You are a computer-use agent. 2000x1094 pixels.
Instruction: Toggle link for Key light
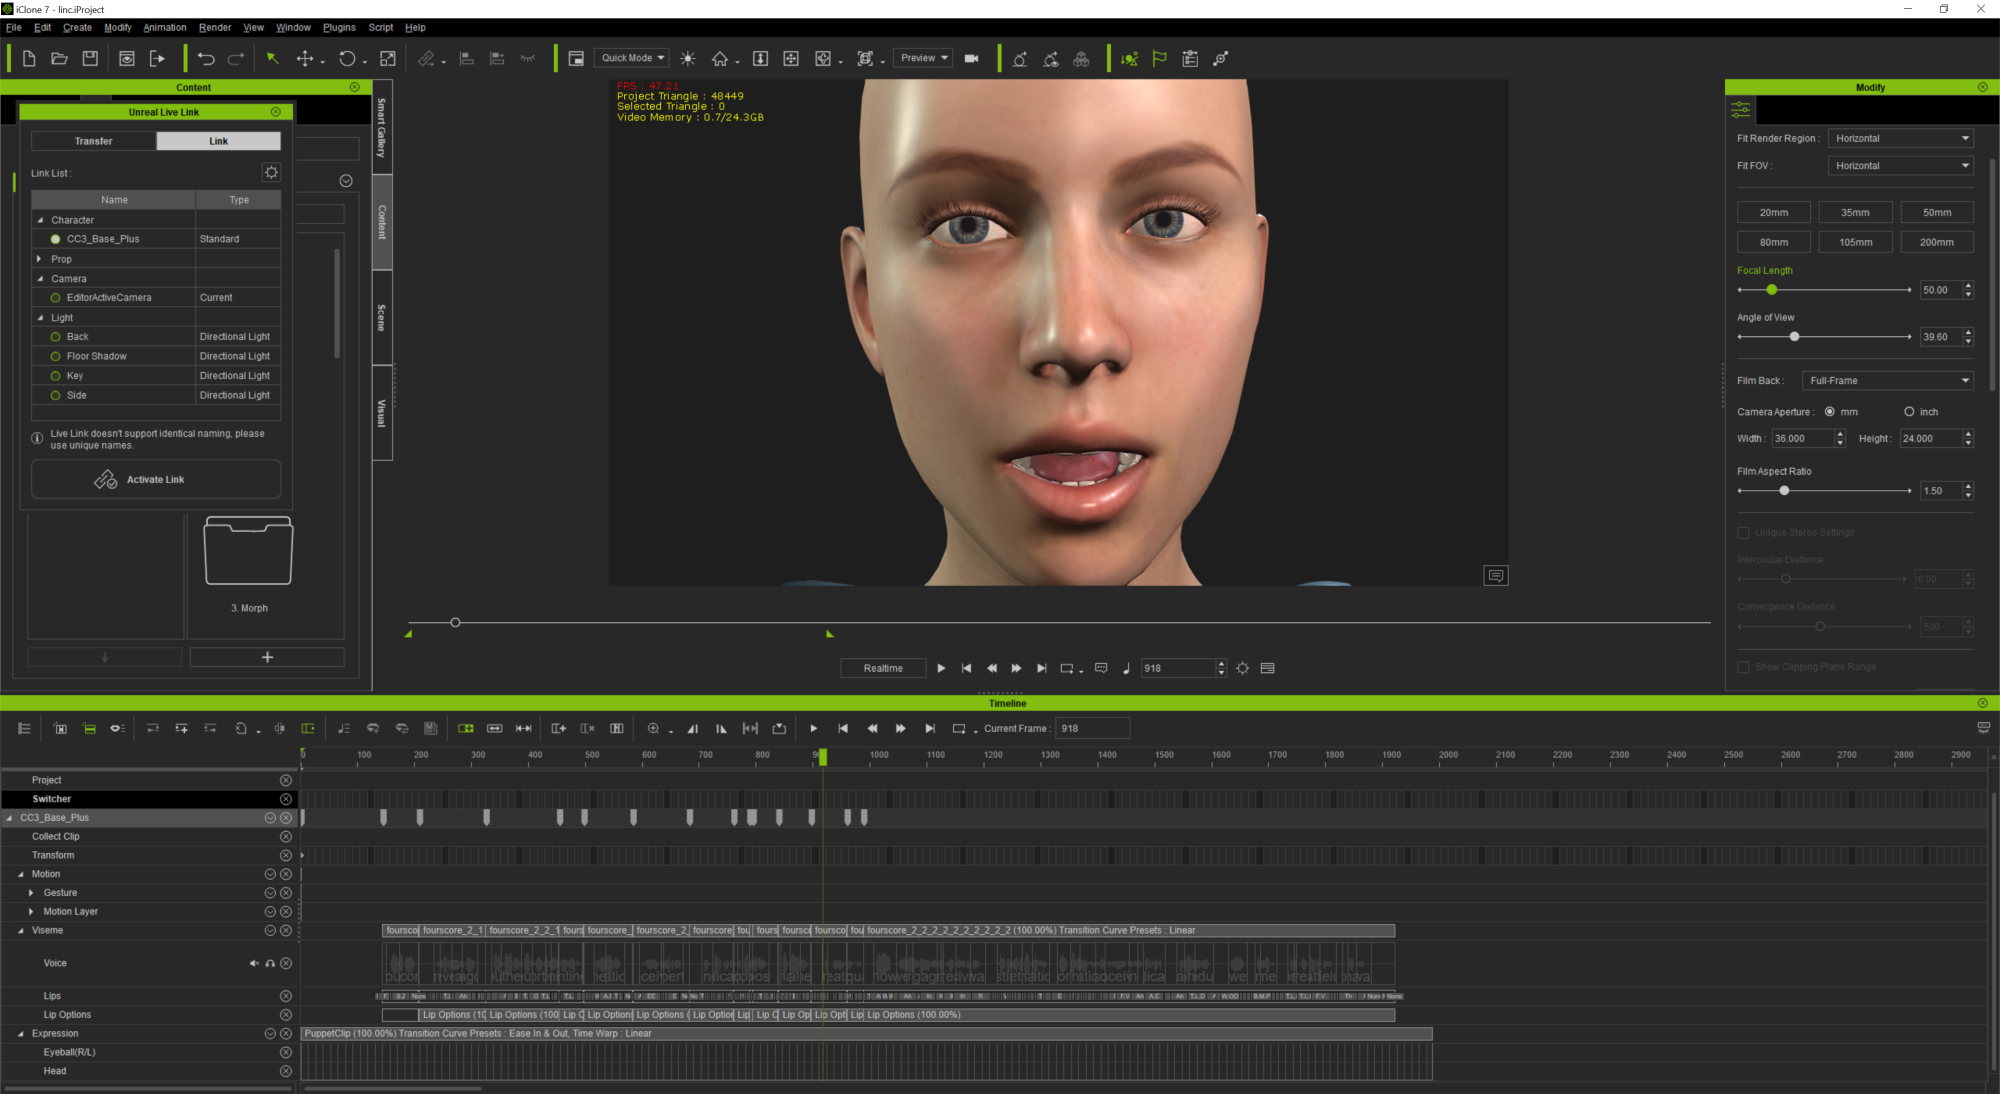tap(55, 376)
